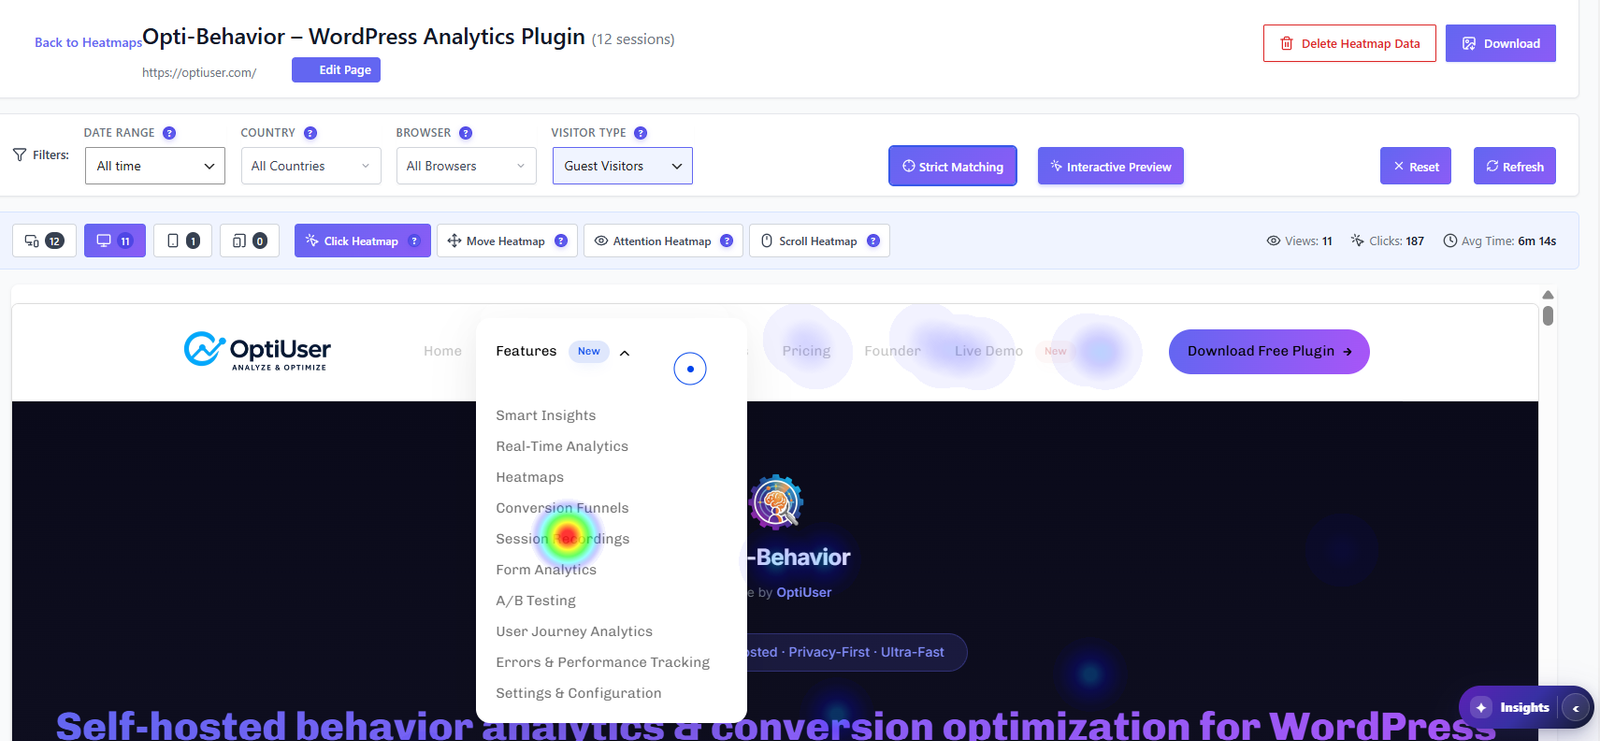Select Smart Insights menu item
The width and height of the screenshot is (1600, 741).
(546, 415)
